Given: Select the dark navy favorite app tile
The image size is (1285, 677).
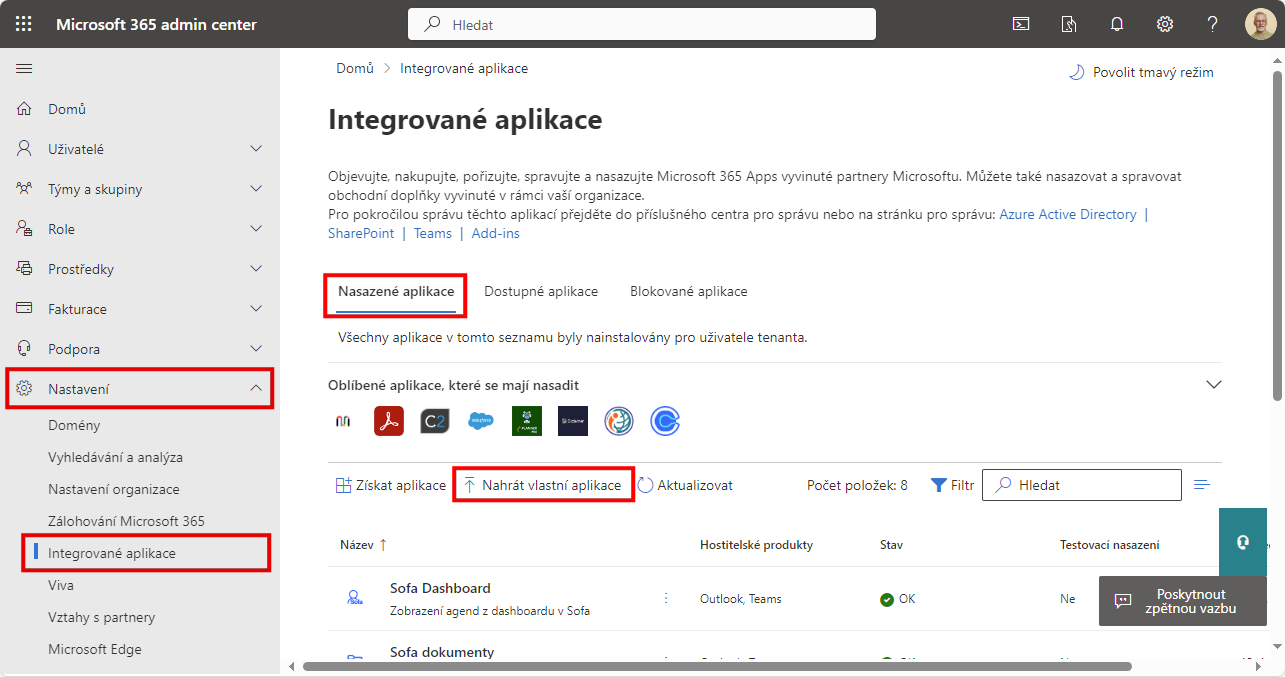Looking at the screenshot, I should click(573, 422).
